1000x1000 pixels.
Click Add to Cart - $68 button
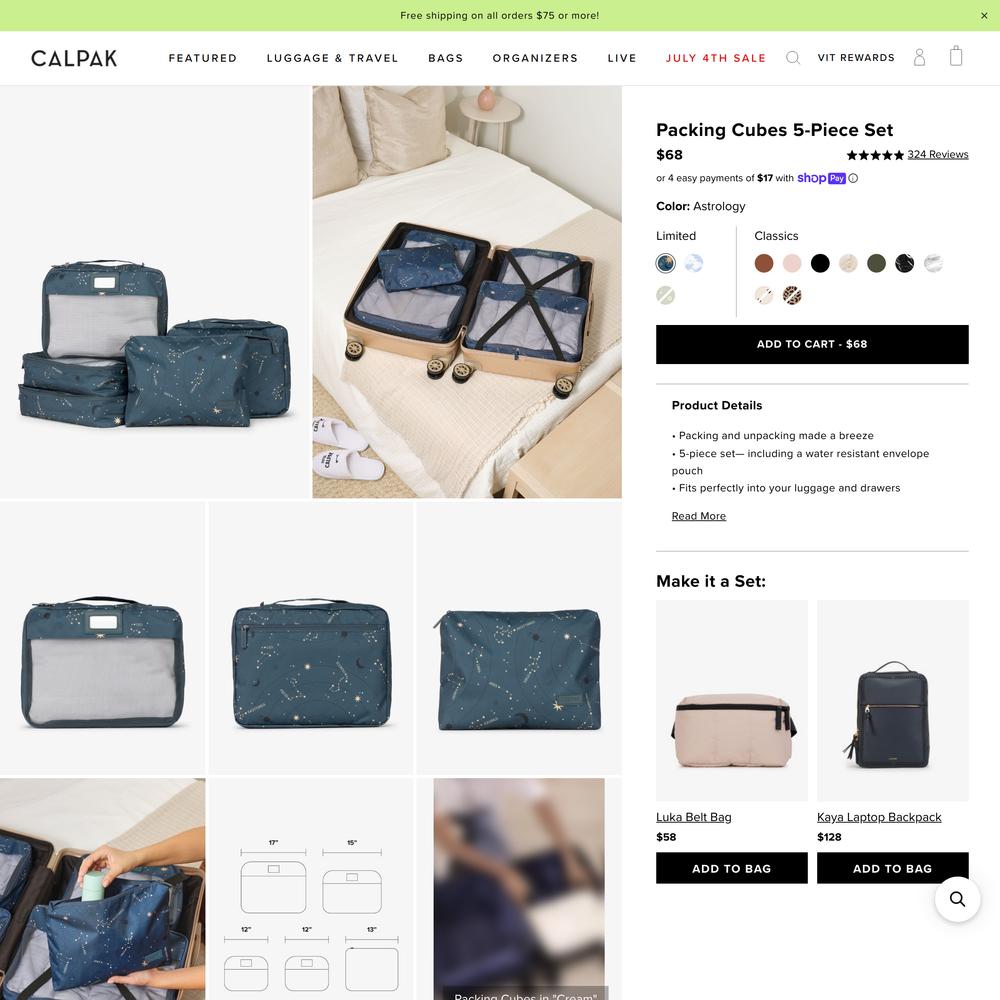(812, 344)
